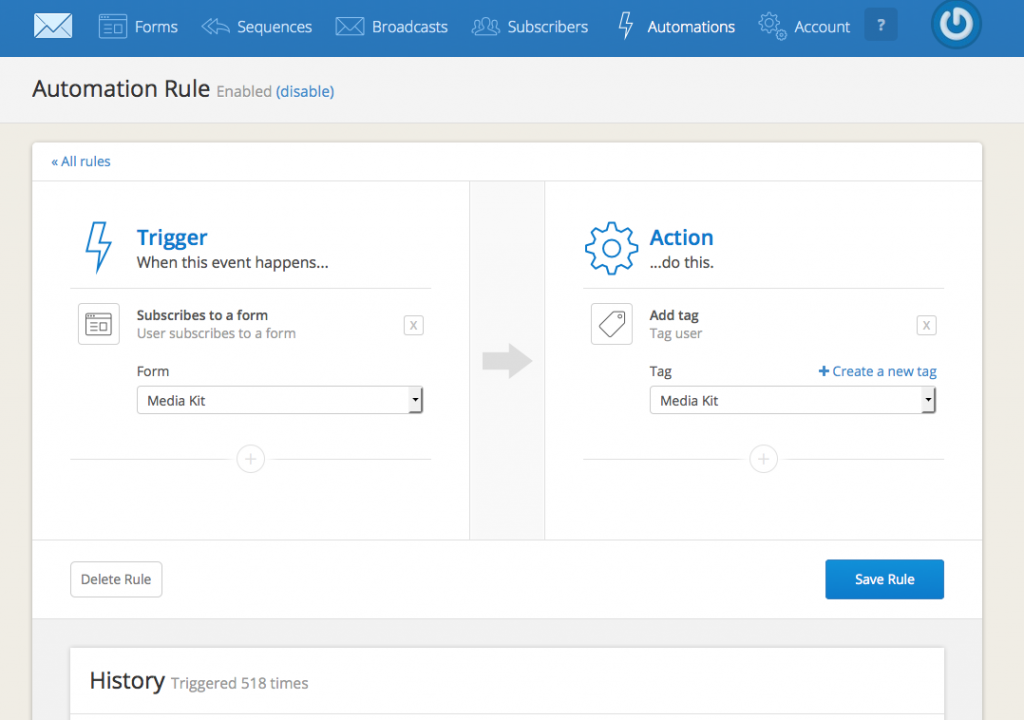Add another action with the plus button
Screen dimensions: 1024x720
[763, 459]
